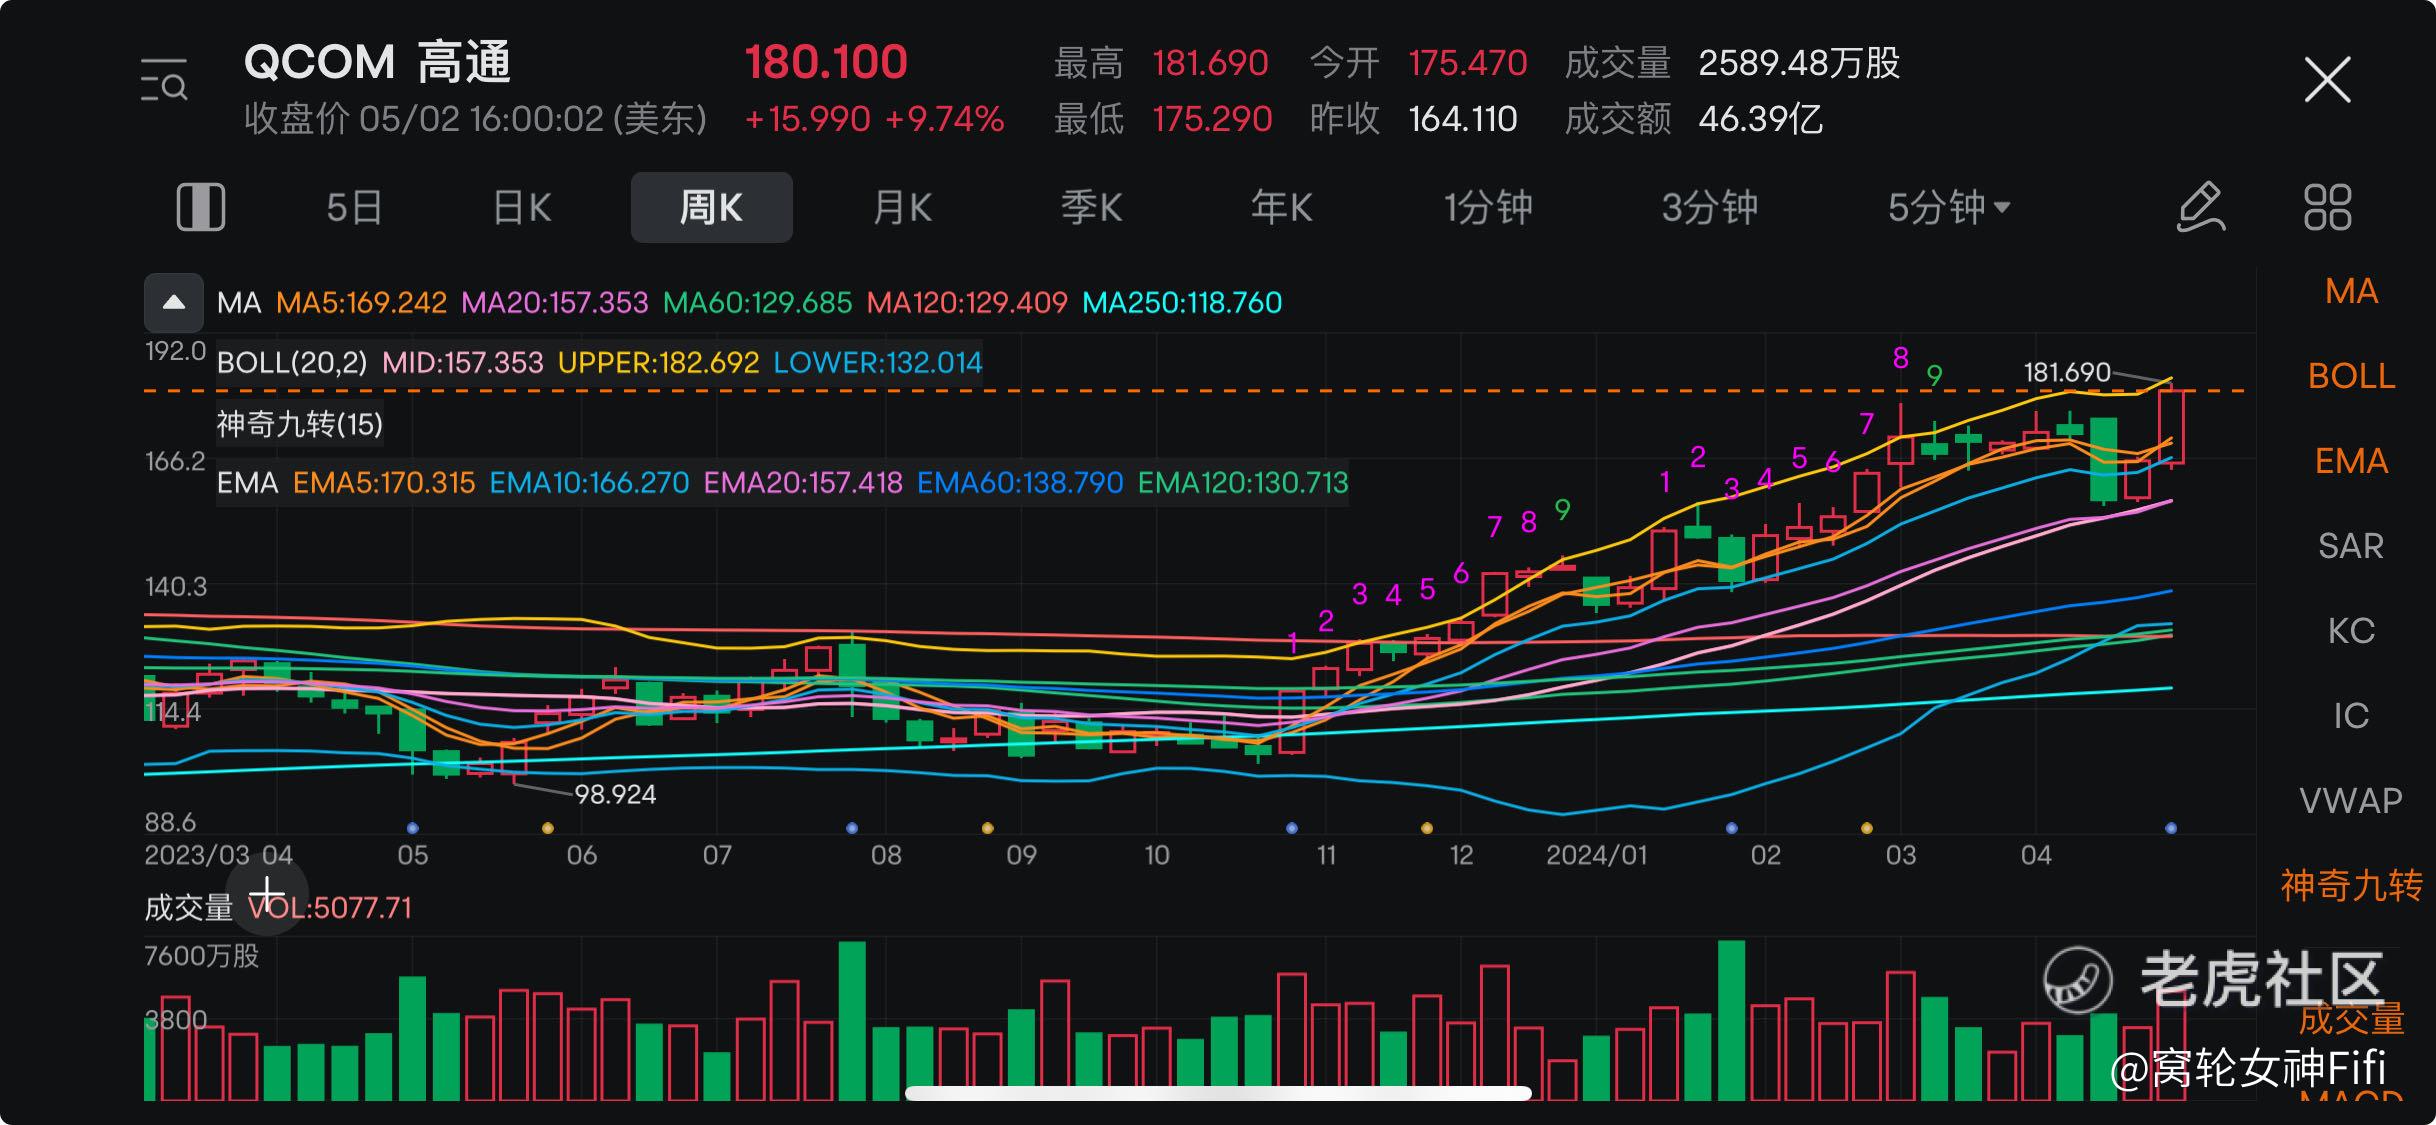Toggle the MA indicator in sidebar

click(x=2351, y=291)
